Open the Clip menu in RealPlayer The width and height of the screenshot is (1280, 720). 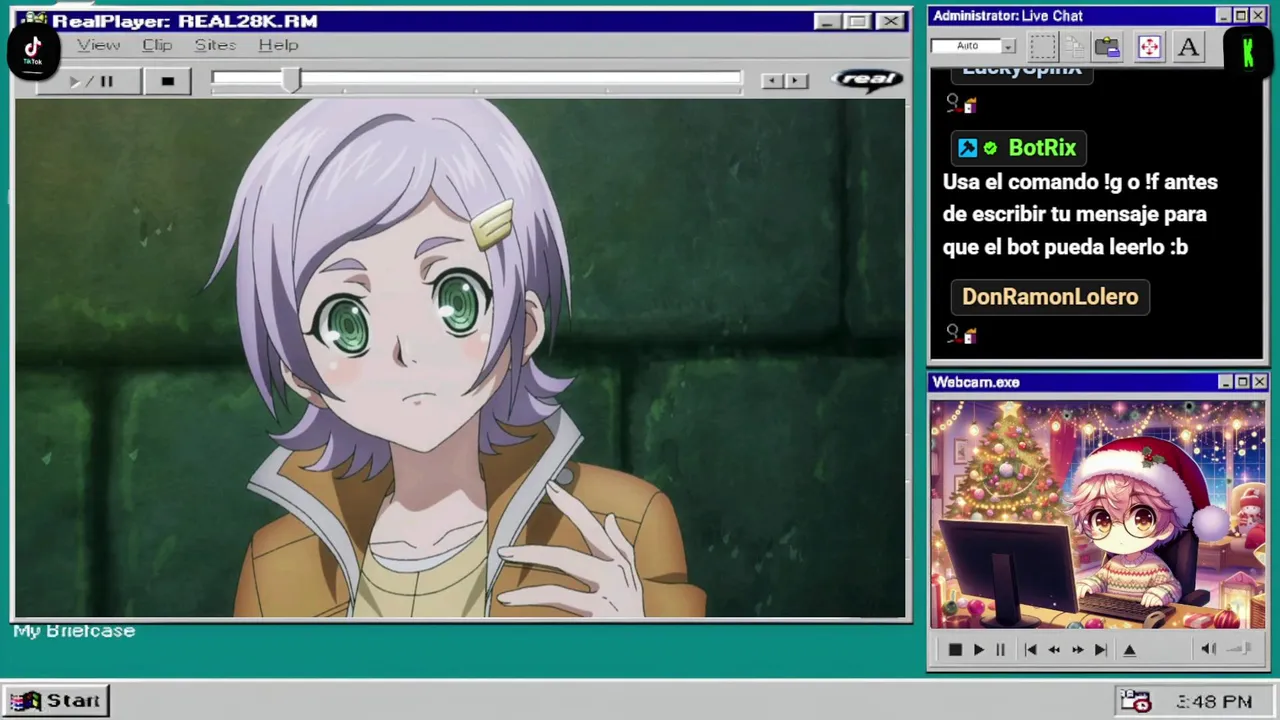click(x=157, y=45)
